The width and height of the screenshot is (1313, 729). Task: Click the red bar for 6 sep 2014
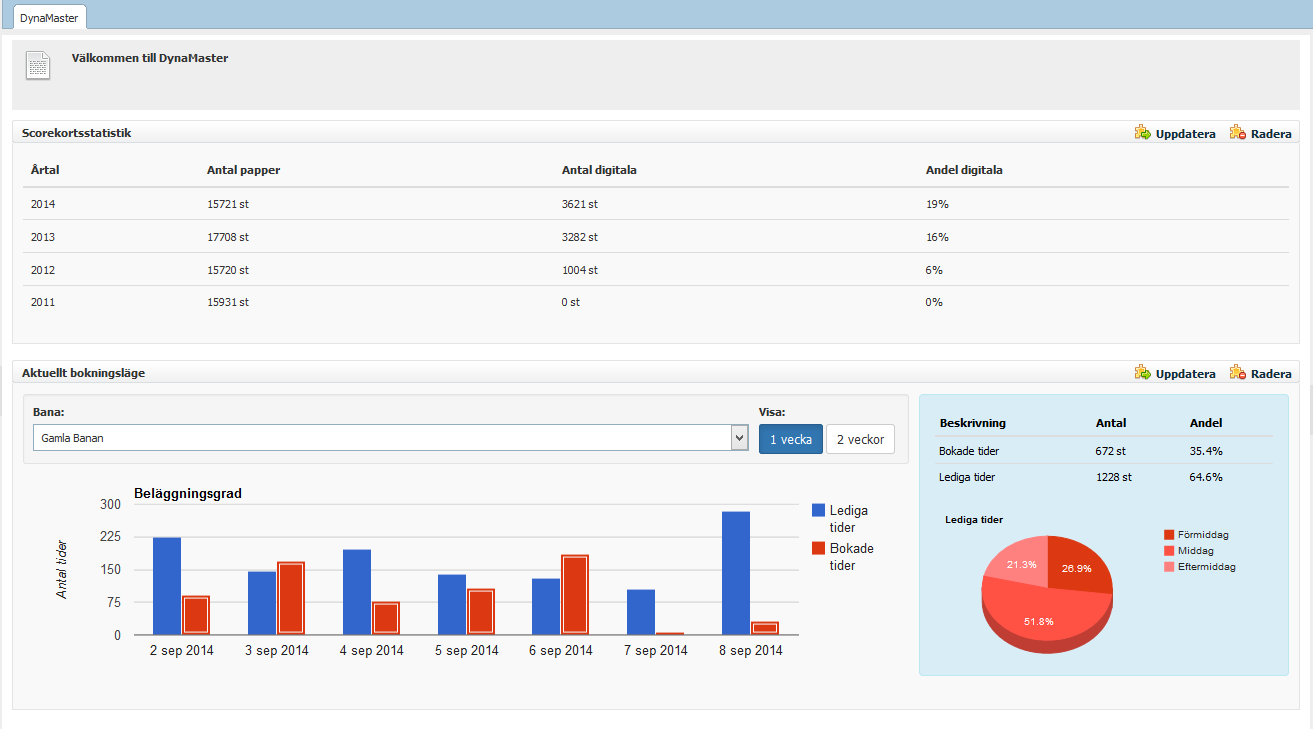tap(575, 594)
